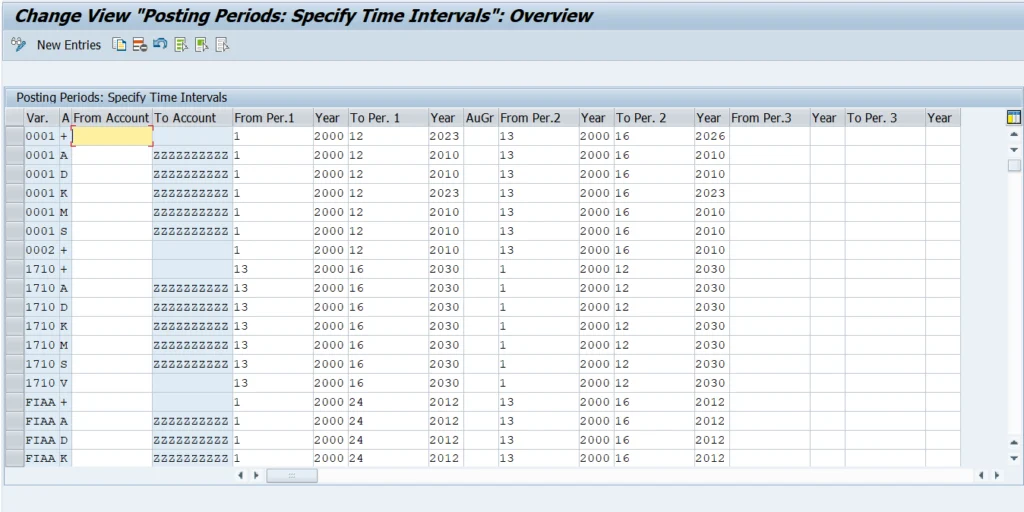Click the To Per. 2 column header
The width and height of the screenshot is (1024, 512).
654,118
